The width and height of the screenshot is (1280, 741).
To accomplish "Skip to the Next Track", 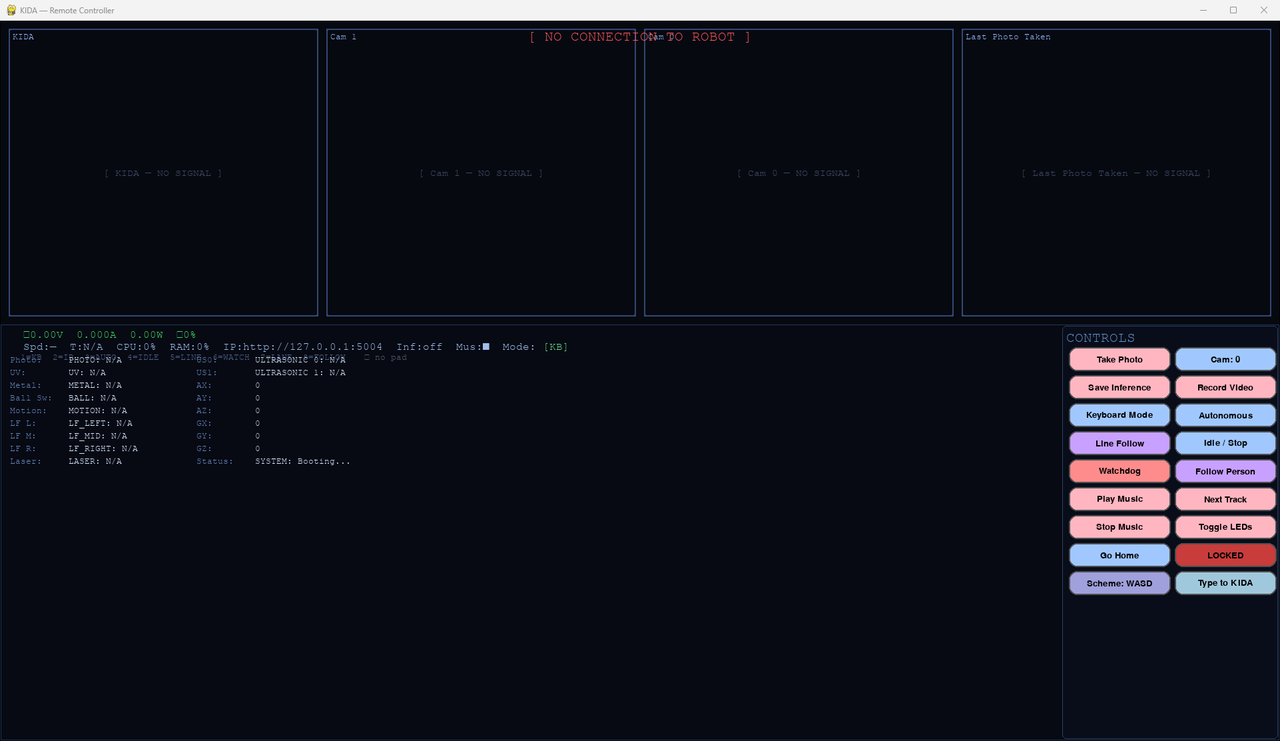I will 1225,500.
